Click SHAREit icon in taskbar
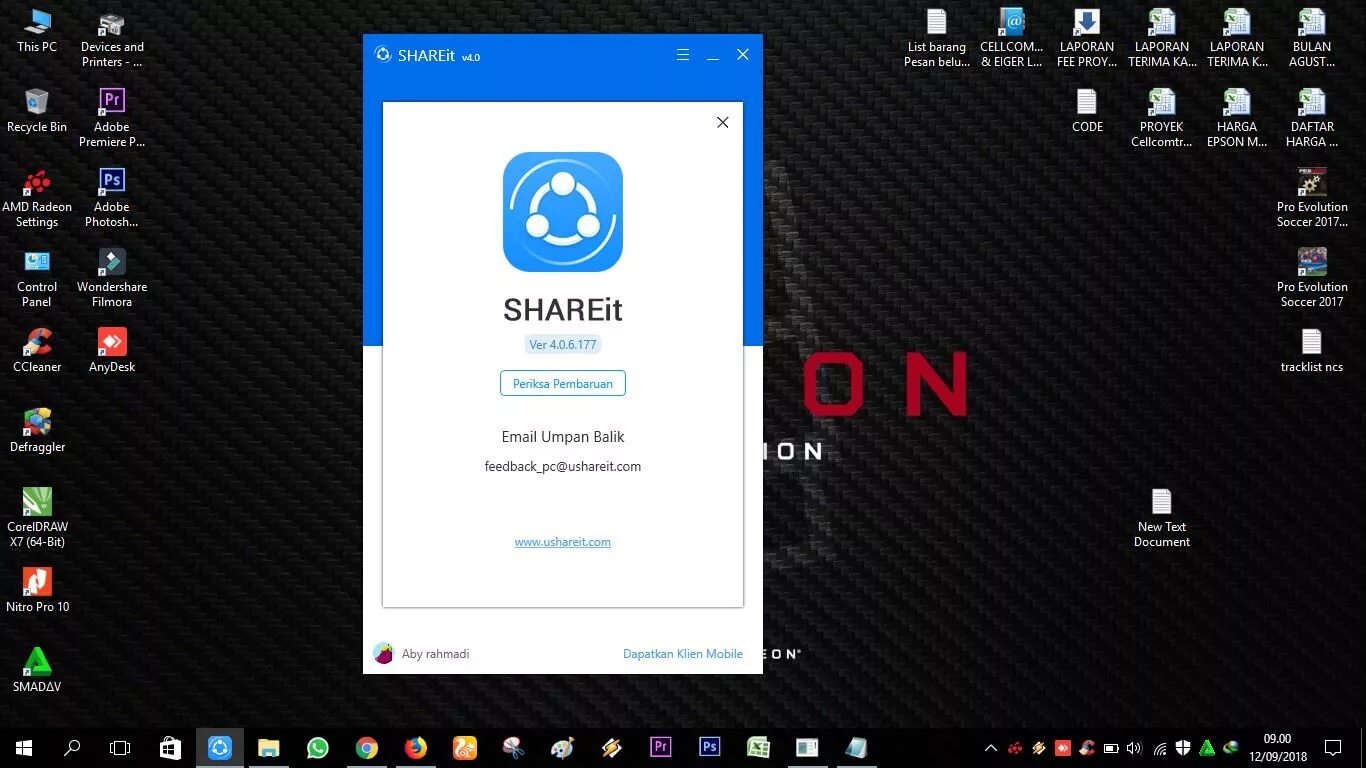 tap(220, 747)
